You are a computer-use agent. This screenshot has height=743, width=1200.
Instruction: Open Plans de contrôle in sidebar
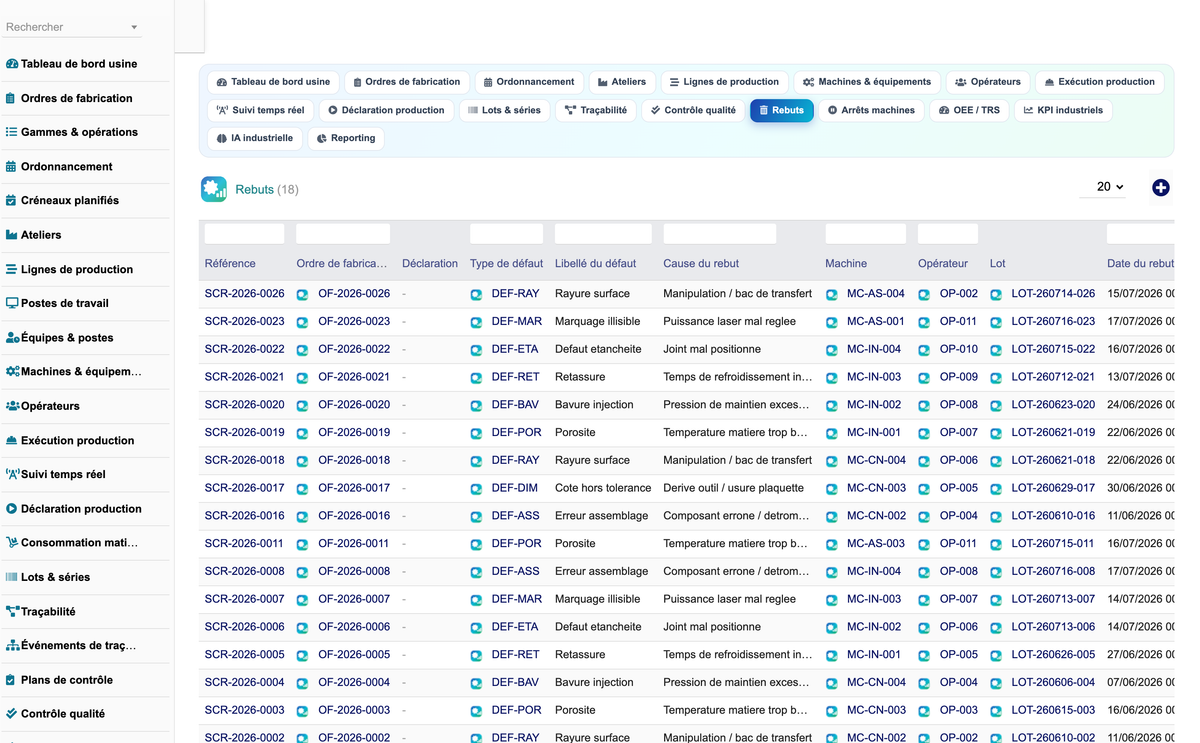pos(66,680)
